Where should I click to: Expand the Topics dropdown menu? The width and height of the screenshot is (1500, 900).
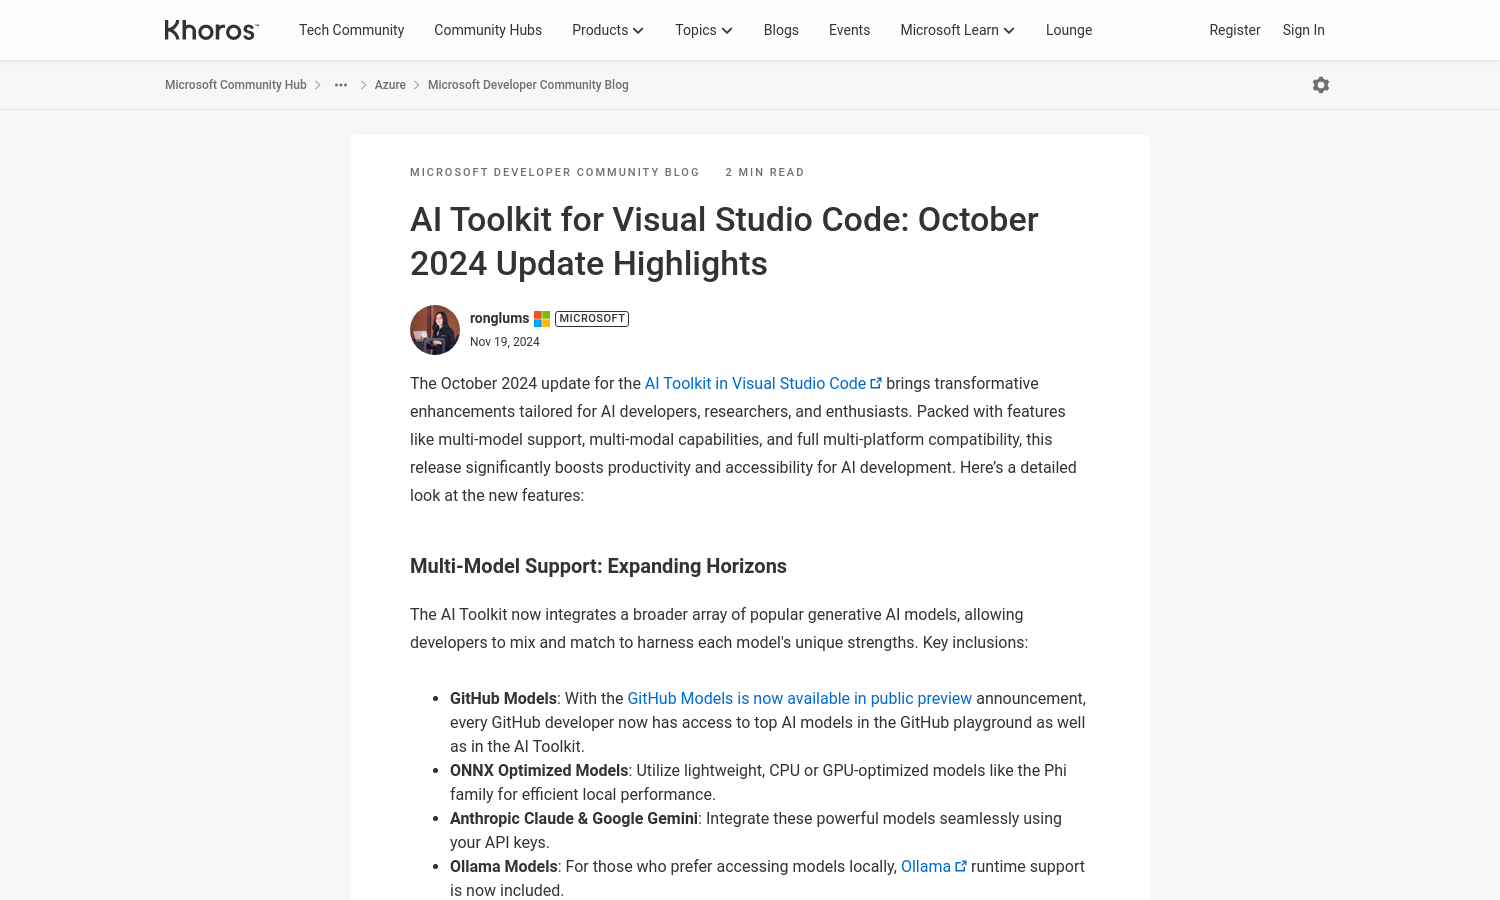[x=703, y=30]
